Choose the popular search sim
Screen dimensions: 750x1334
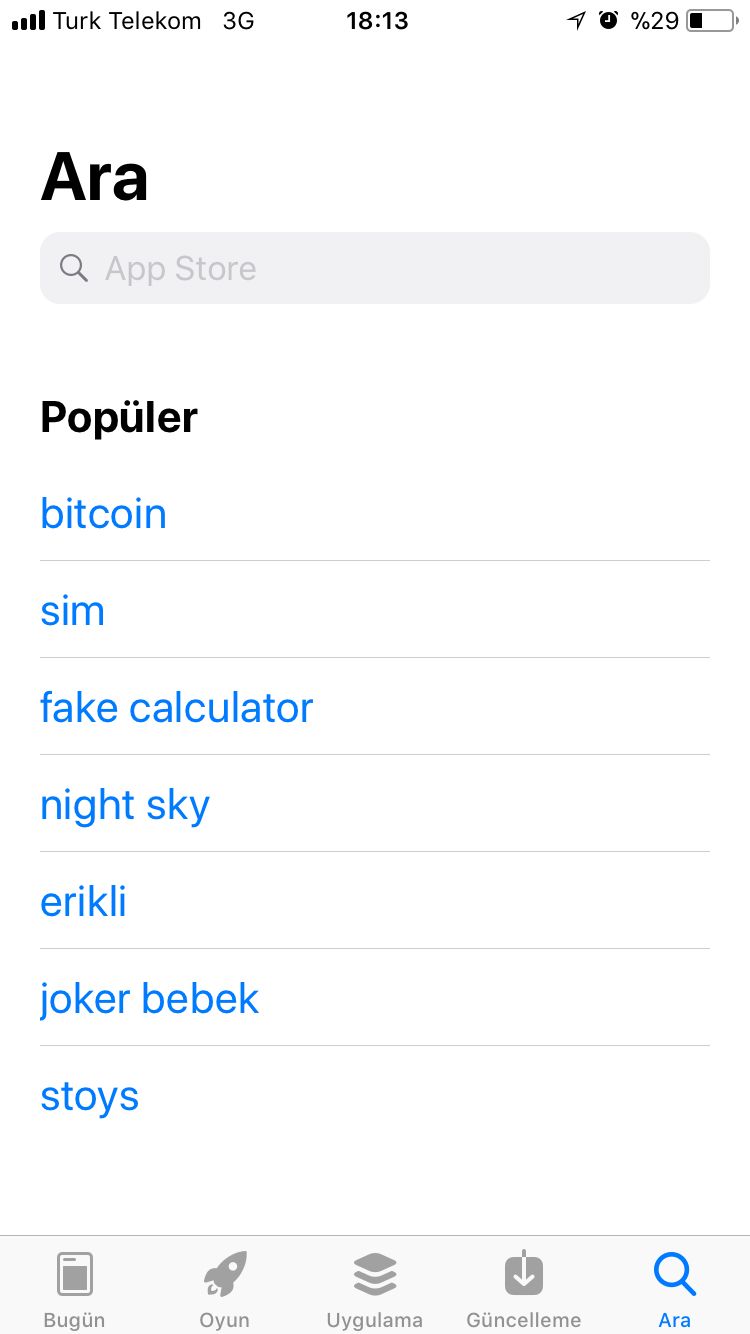(x=72, y=611)
